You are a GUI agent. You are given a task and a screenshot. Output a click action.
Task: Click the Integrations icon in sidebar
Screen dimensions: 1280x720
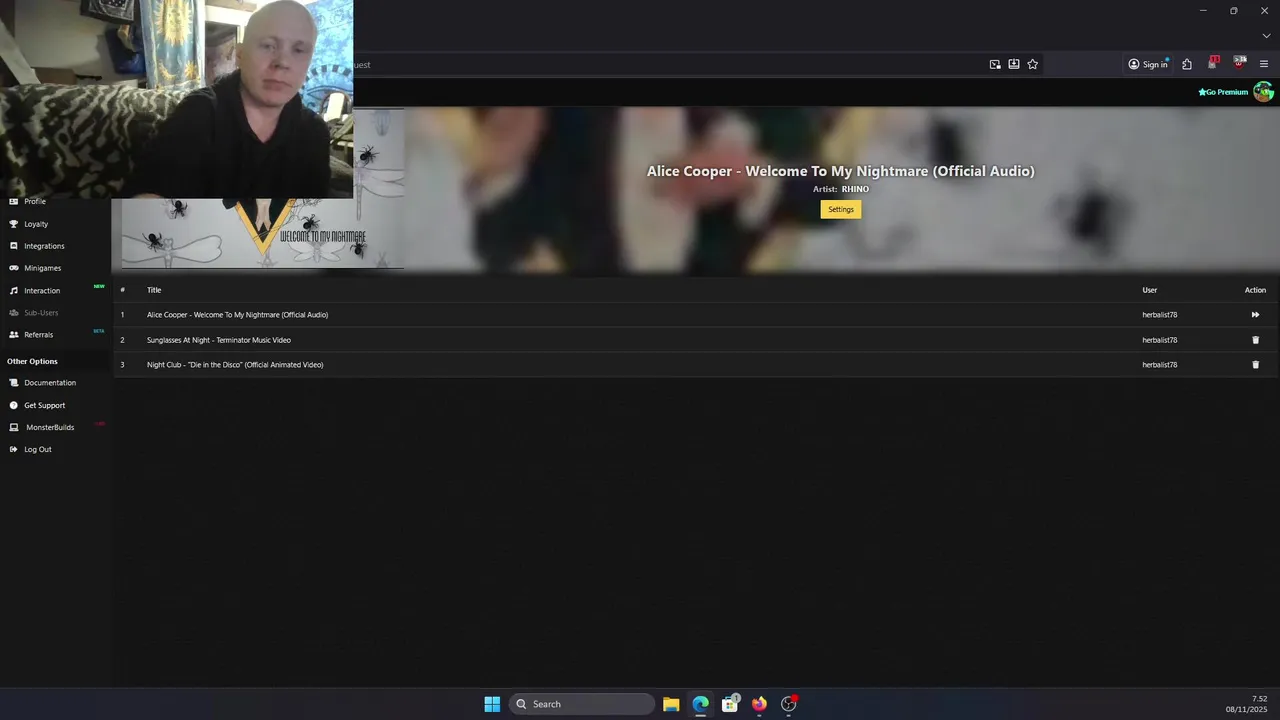pos(14,246)
